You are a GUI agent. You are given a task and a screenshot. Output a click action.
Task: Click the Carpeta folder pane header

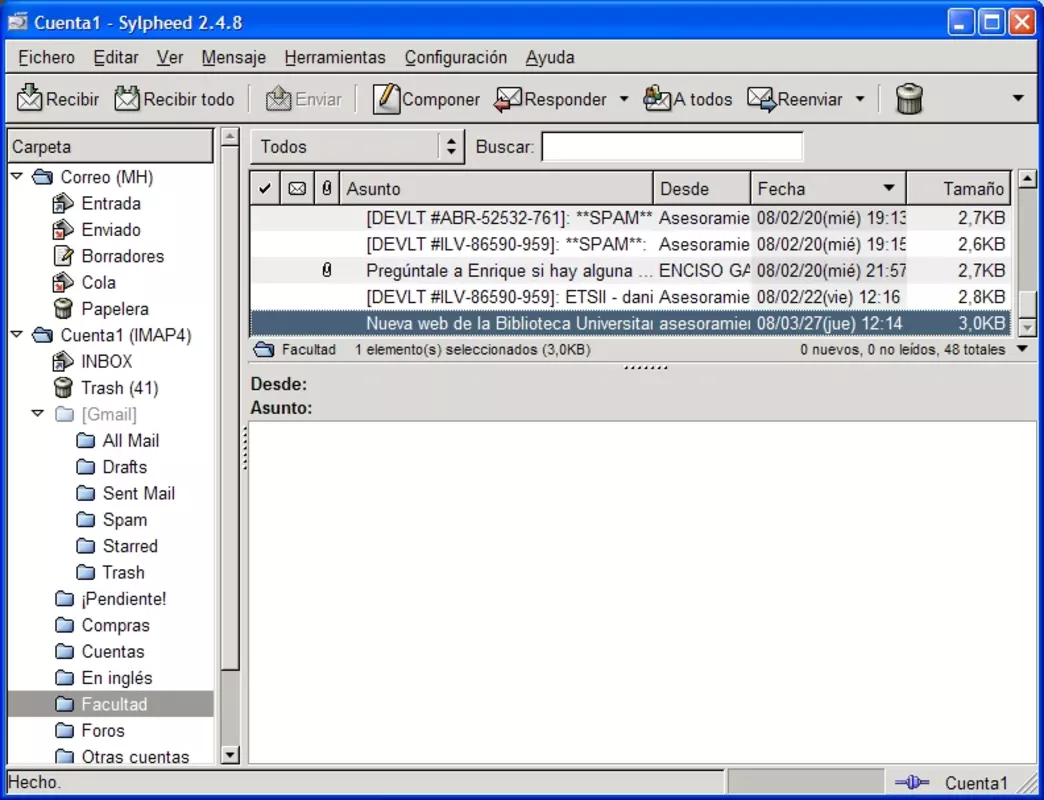pos(111,146)
